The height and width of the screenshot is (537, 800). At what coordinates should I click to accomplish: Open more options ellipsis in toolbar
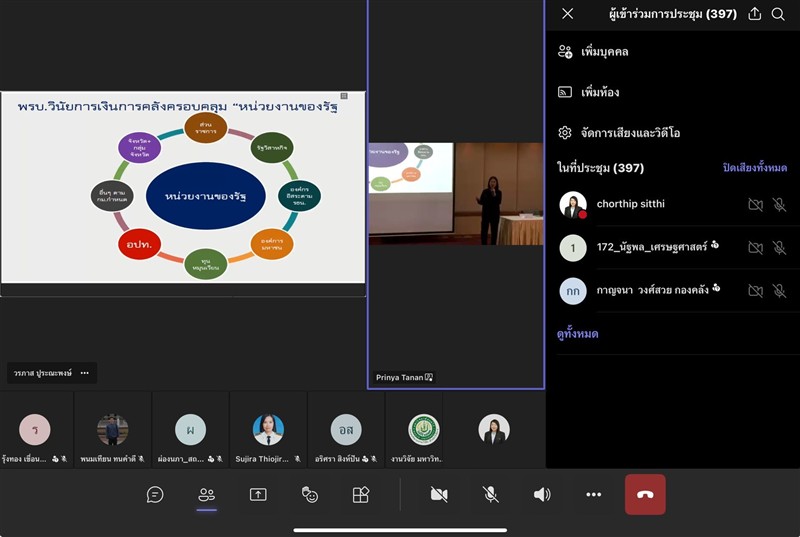(x=593, y=494)
